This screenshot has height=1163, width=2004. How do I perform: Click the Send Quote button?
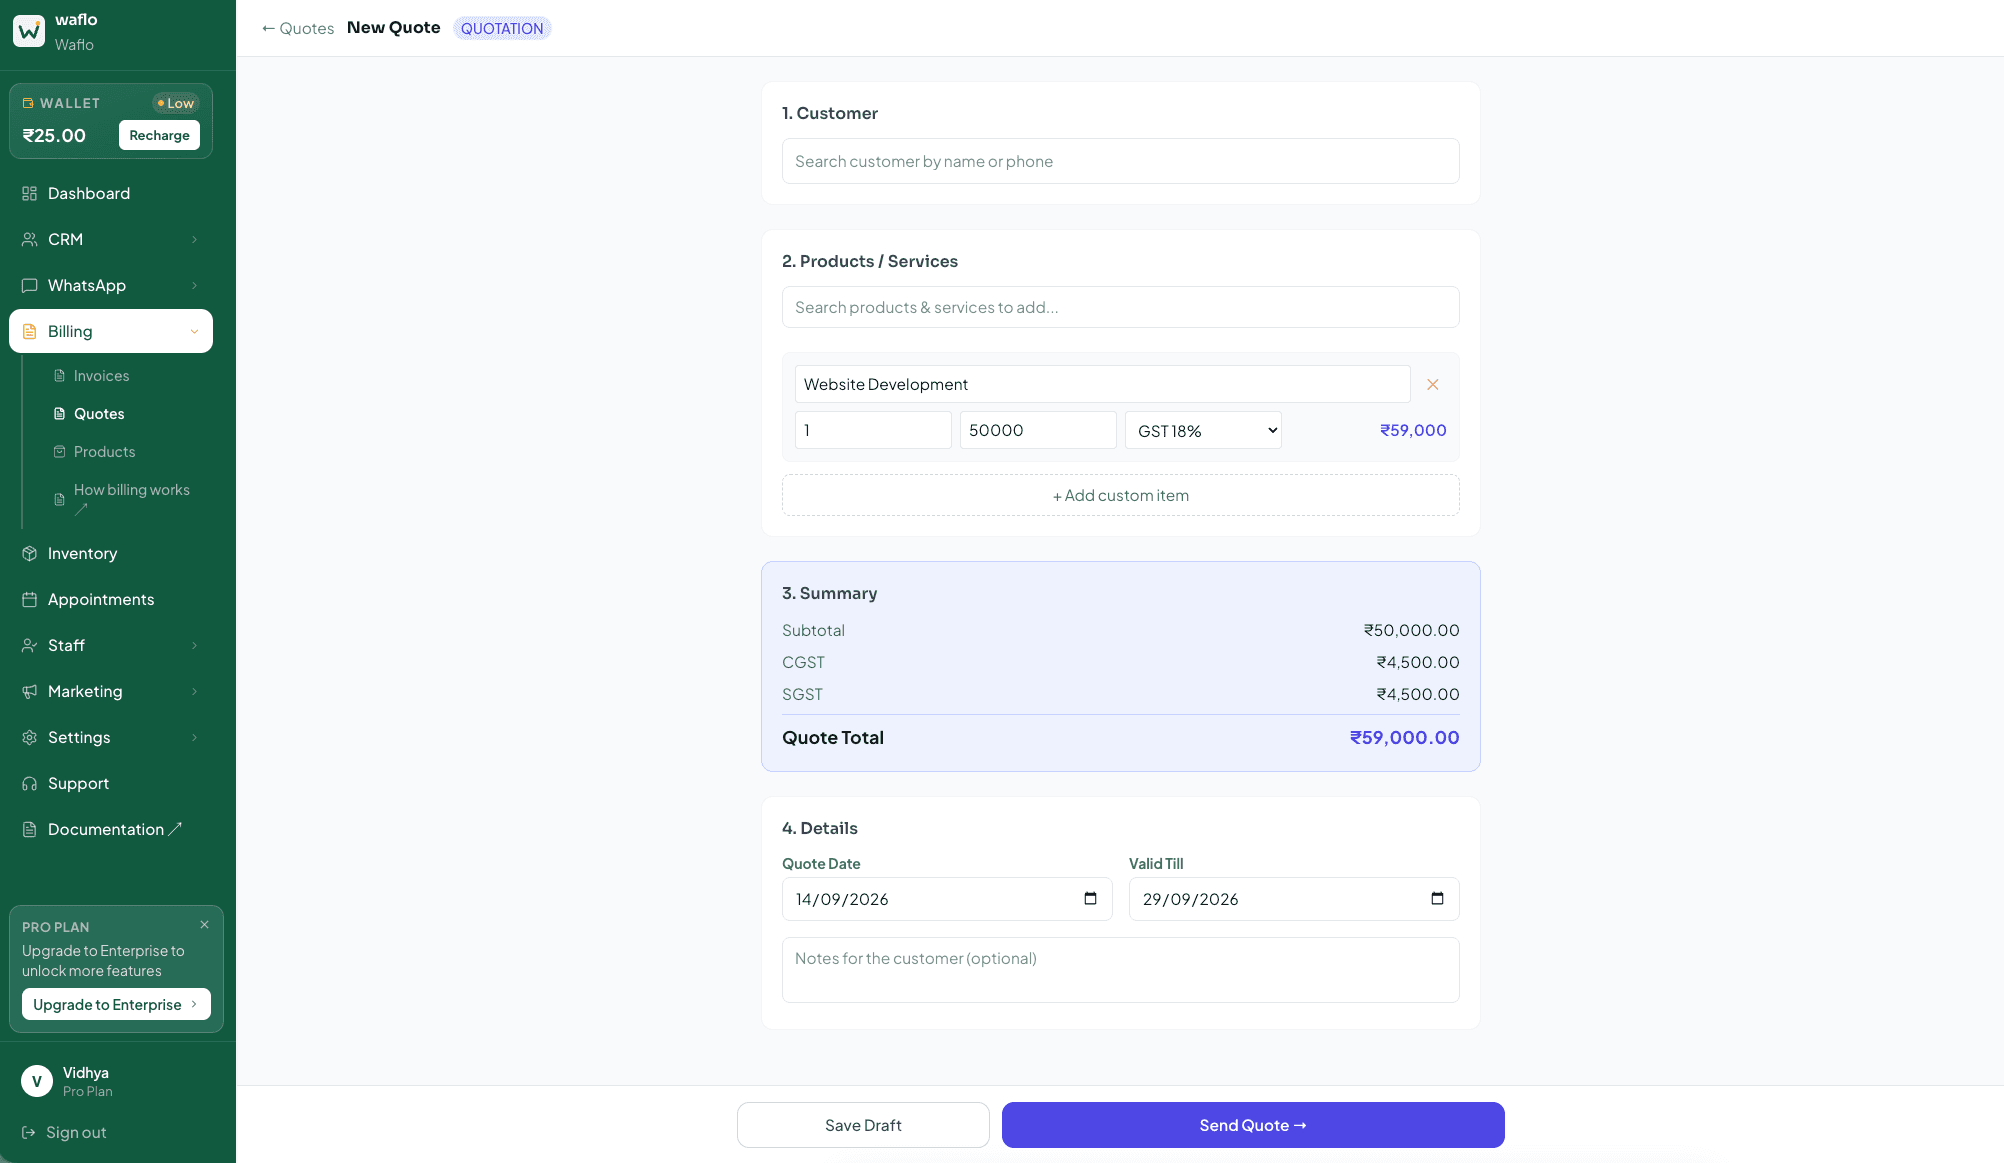[1253, 1125]
